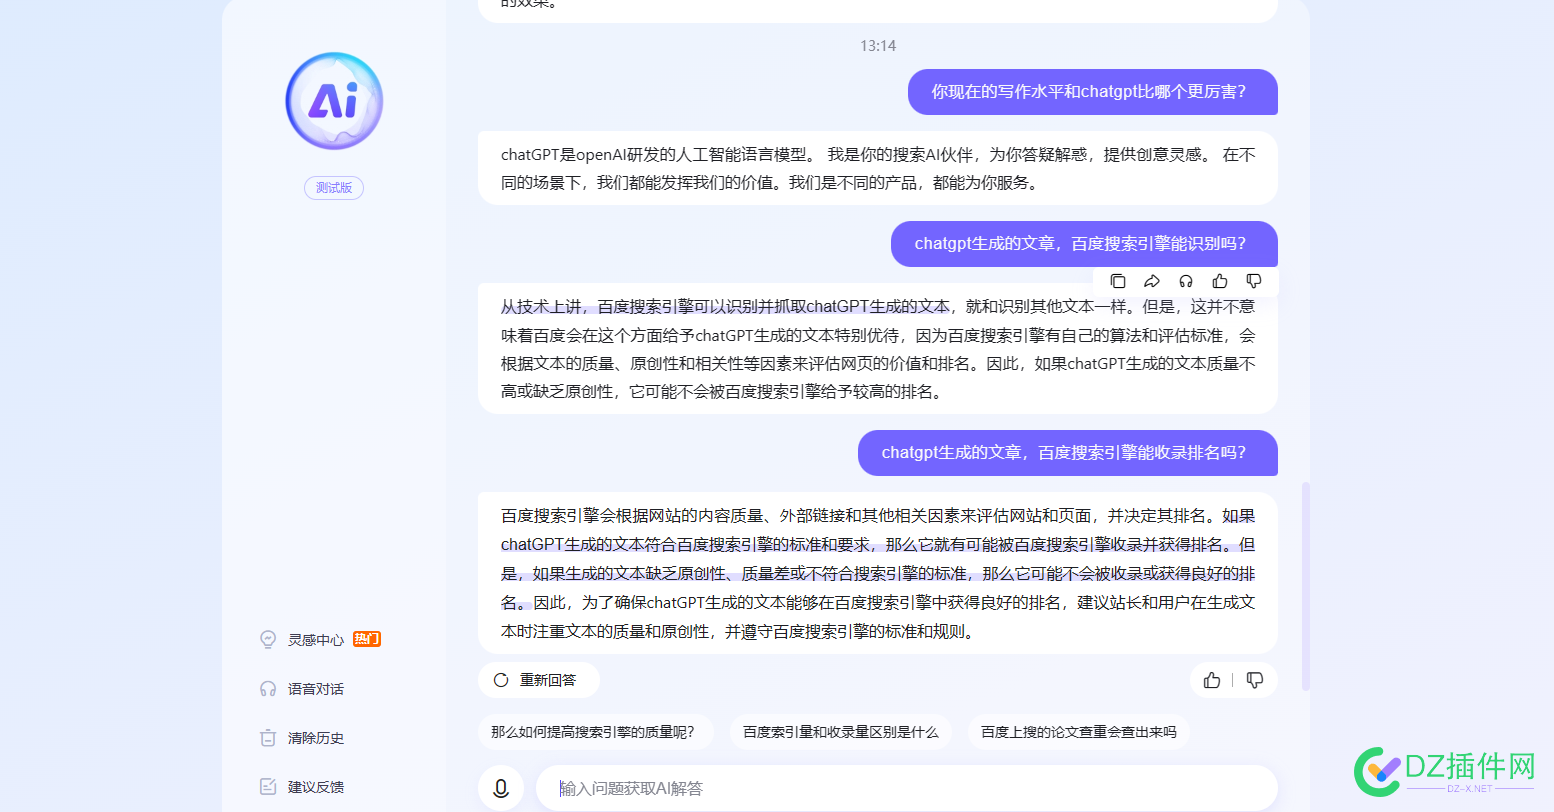This screenshot has height=812, width=1554.
Task: Click the answer starting with 从技术上讲
Action: [878, 349]
